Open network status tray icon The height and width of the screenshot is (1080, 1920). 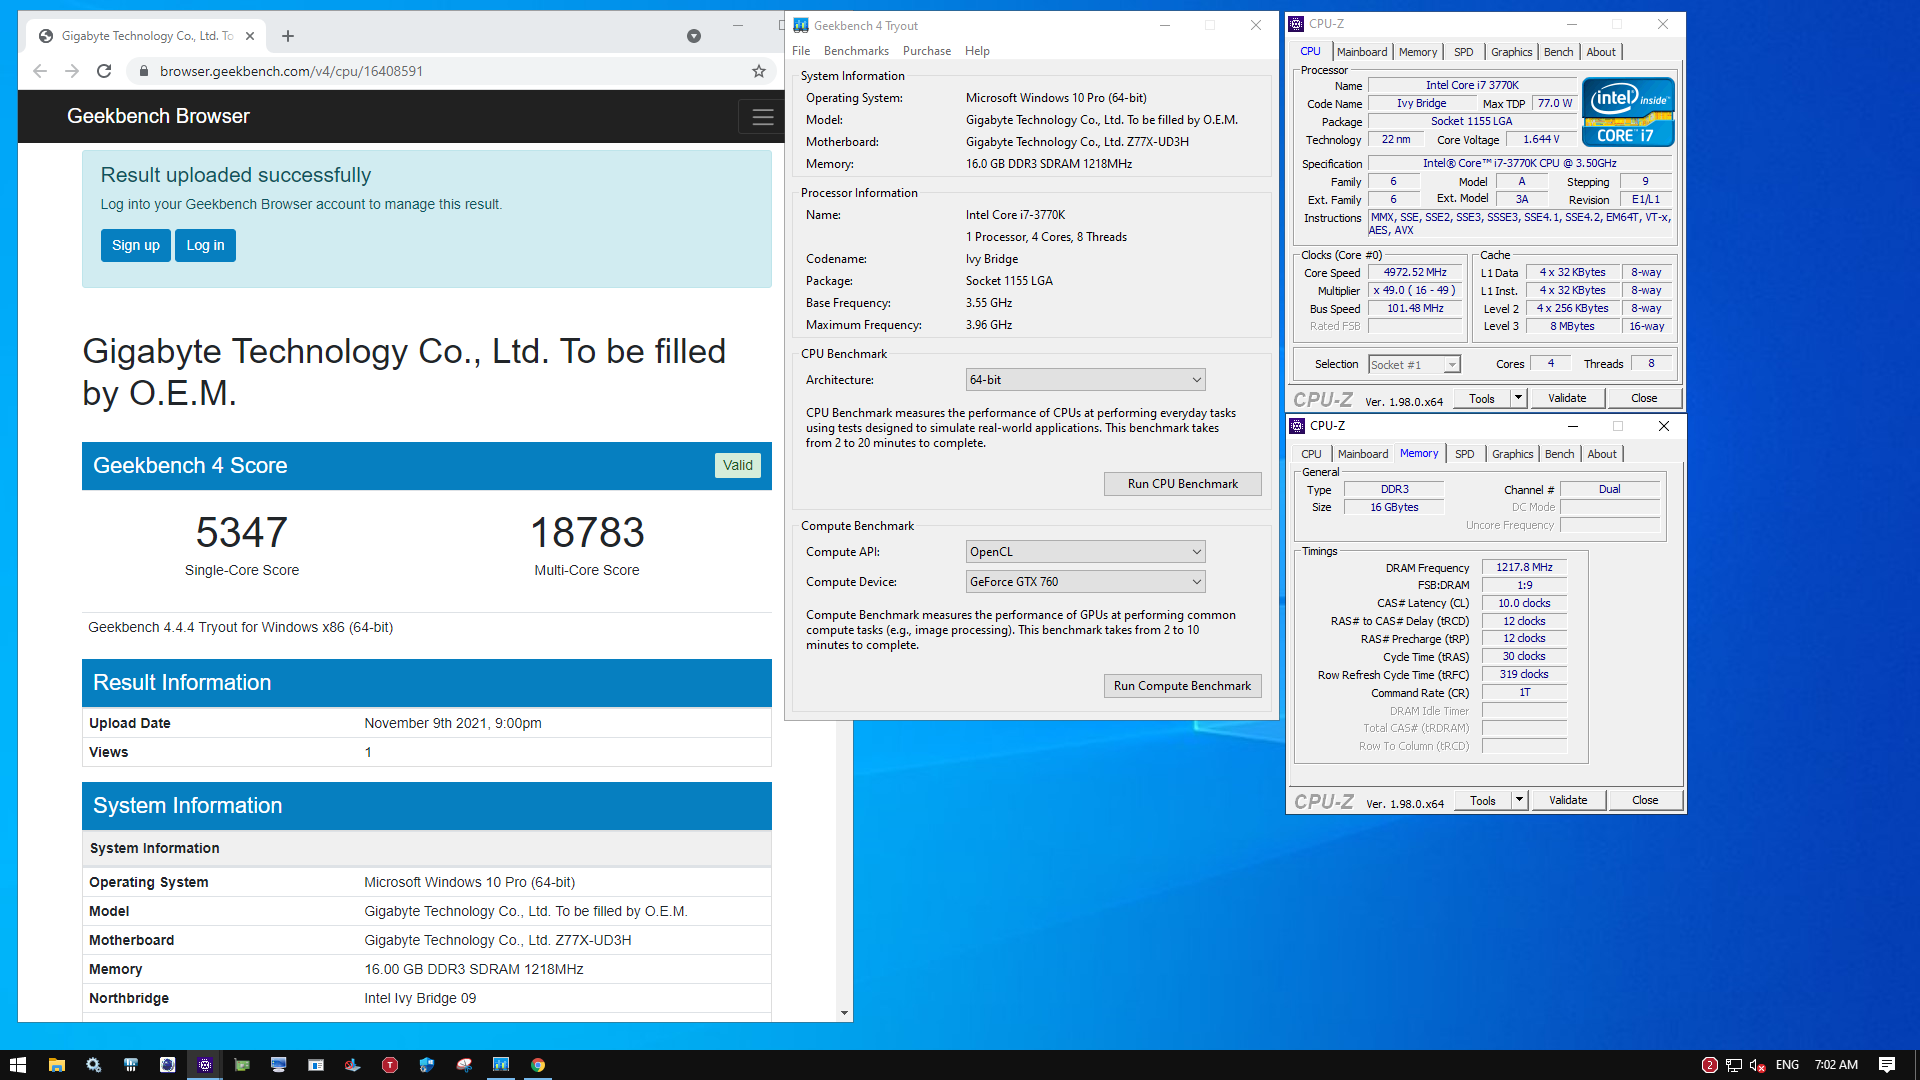pyautogui.click(x=1734, y=1065)
